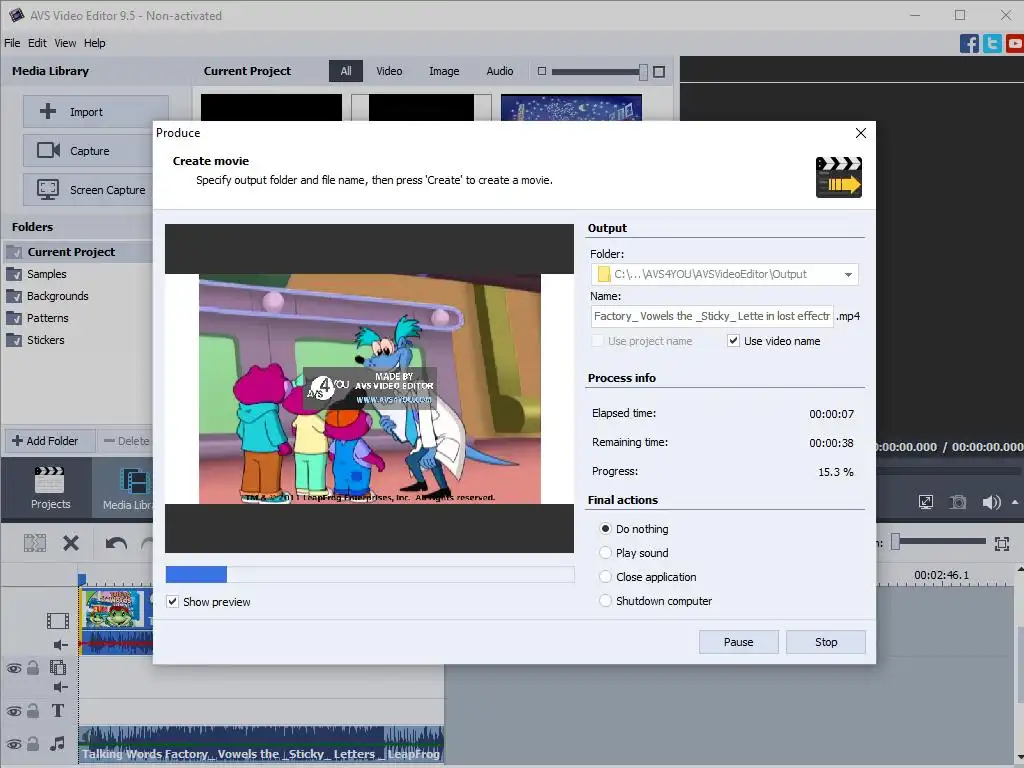Close the Produce dialog

pyautogui.click(x=861, y=133)
